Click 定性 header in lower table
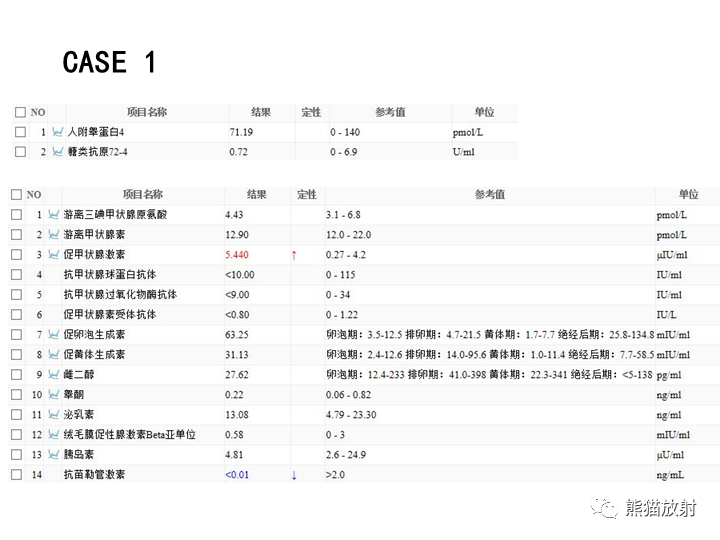This screenshot has height=540, width=720. coord(307,195)
